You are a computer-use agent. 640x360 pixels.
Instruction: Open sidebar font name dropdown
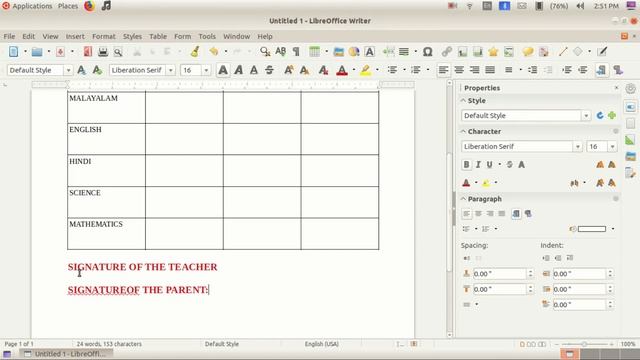(x=577, y=147)
